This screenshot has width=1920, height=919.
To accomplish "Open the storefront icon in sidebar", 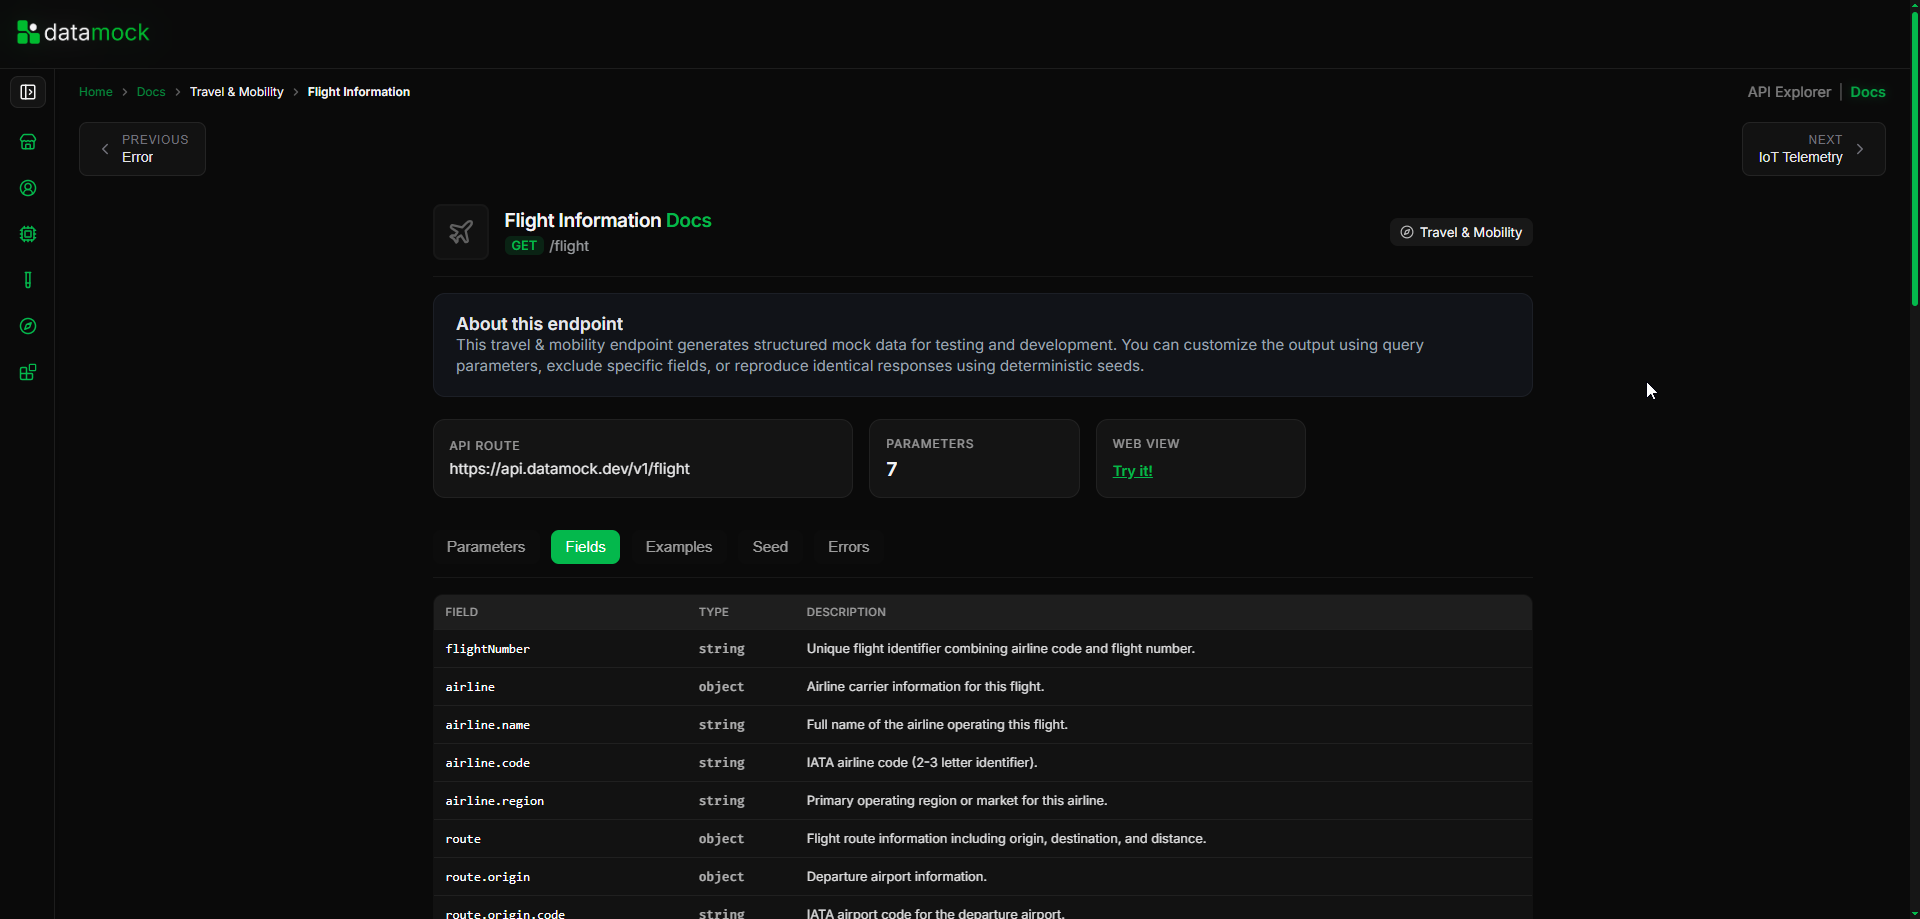I will point(28,141).
